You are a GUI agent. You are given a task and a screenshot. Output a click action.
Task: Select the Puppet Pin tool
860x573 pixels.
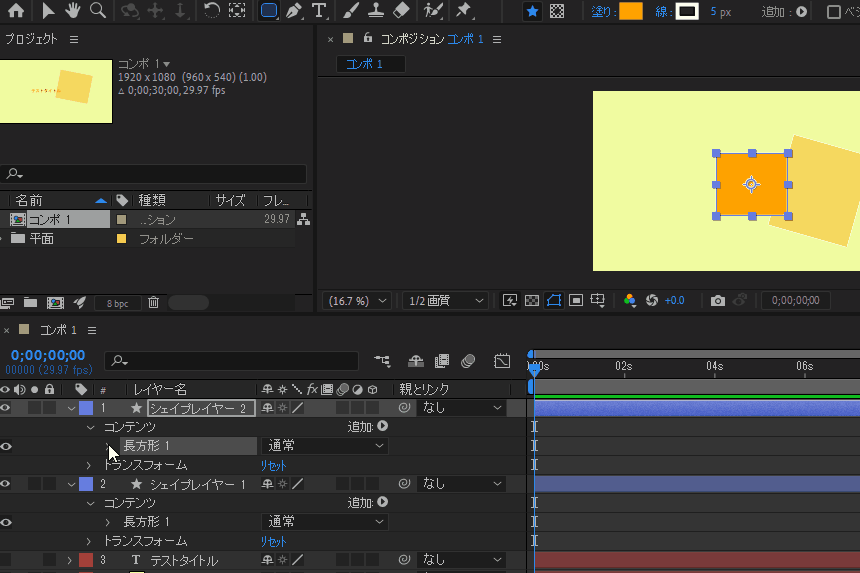[x=463, y=10]
